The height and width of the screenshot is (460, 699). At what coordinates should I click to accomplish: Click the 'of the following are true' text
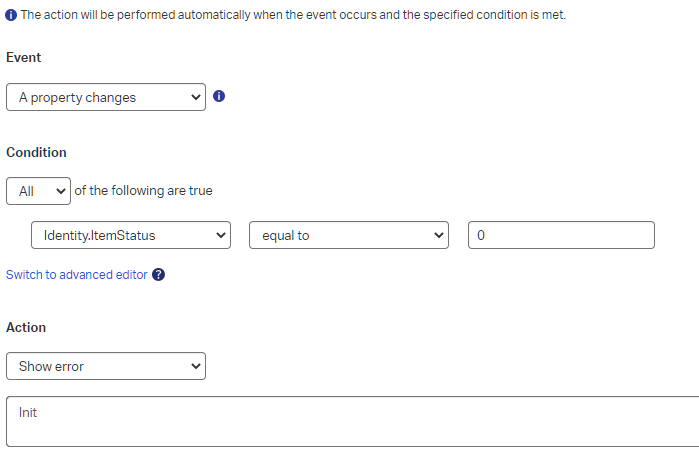(144, 190)
